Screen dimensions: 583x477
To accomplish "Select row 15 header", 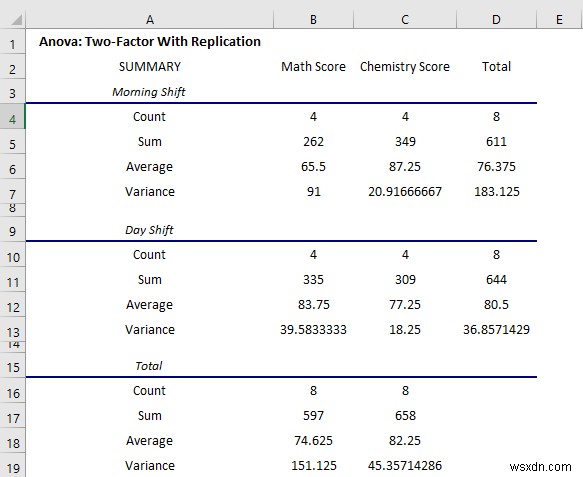I will pyautogui.click(x=13, y=365).
